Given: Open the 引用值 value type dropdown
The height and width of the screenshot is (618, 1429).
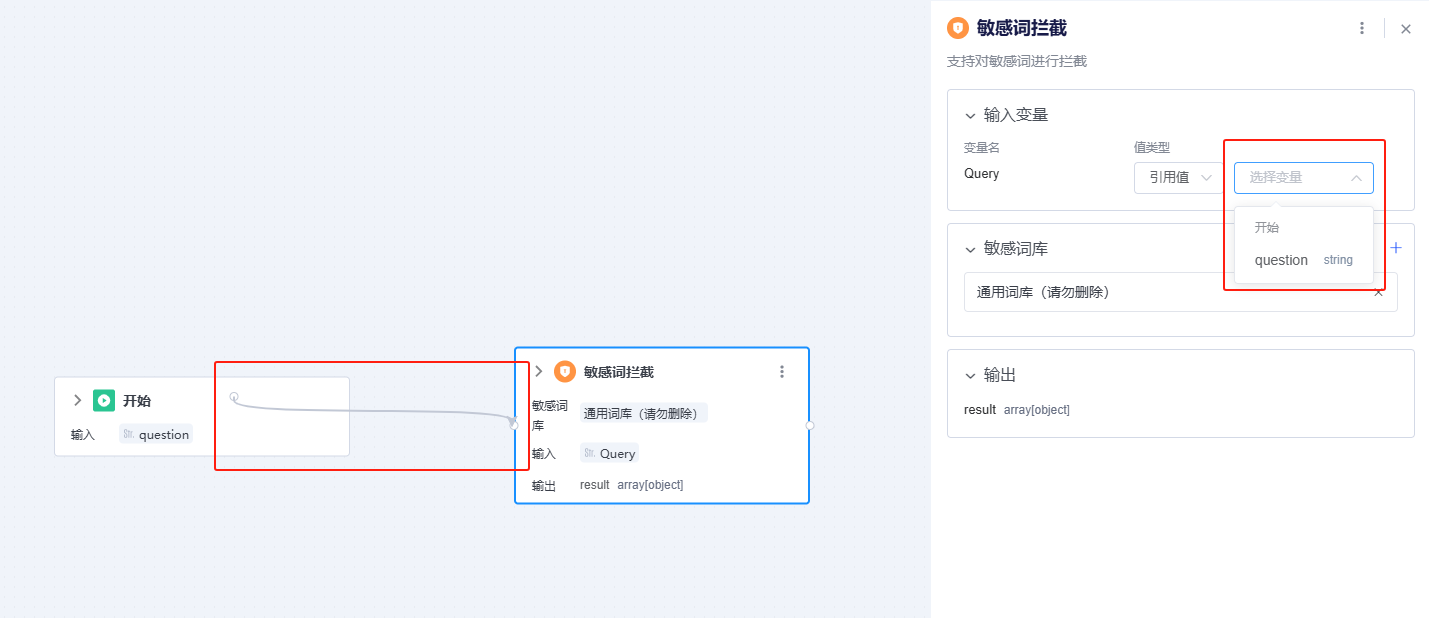Looking at the screenshot, I should pos(1179,178).
